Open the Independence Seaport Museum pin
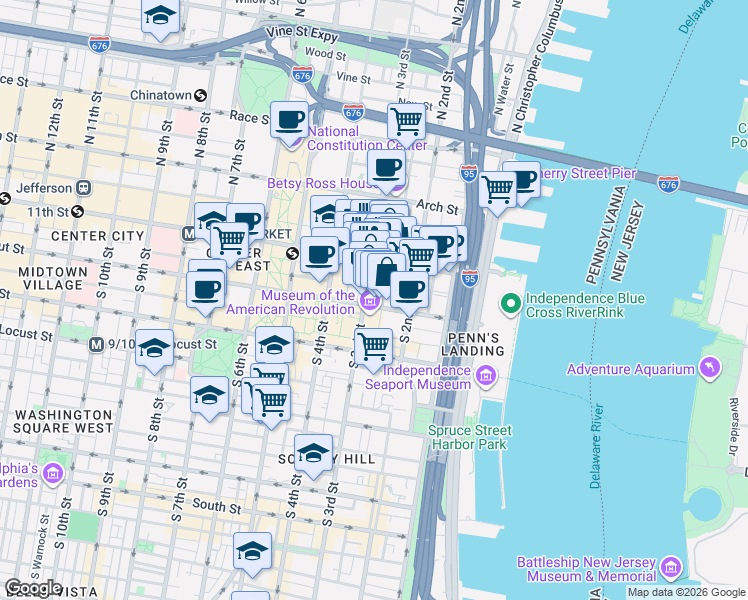Screen dimensions: 748x600 click(x=486, y=377)
